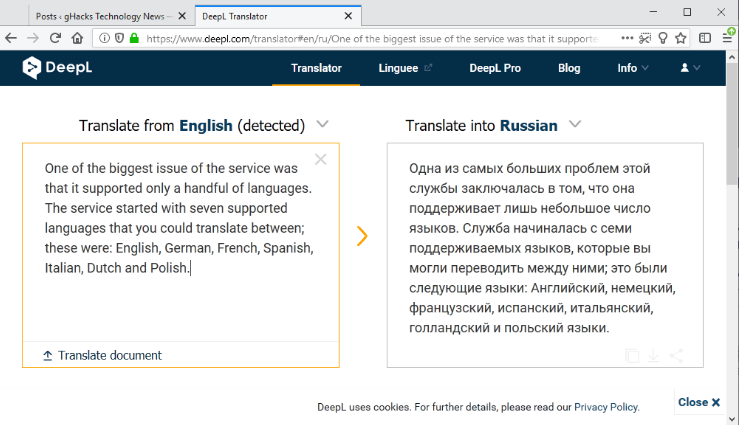Go to the browser home page
The height and width of the screenshot is (425, 740).
(x=77, y=38)
